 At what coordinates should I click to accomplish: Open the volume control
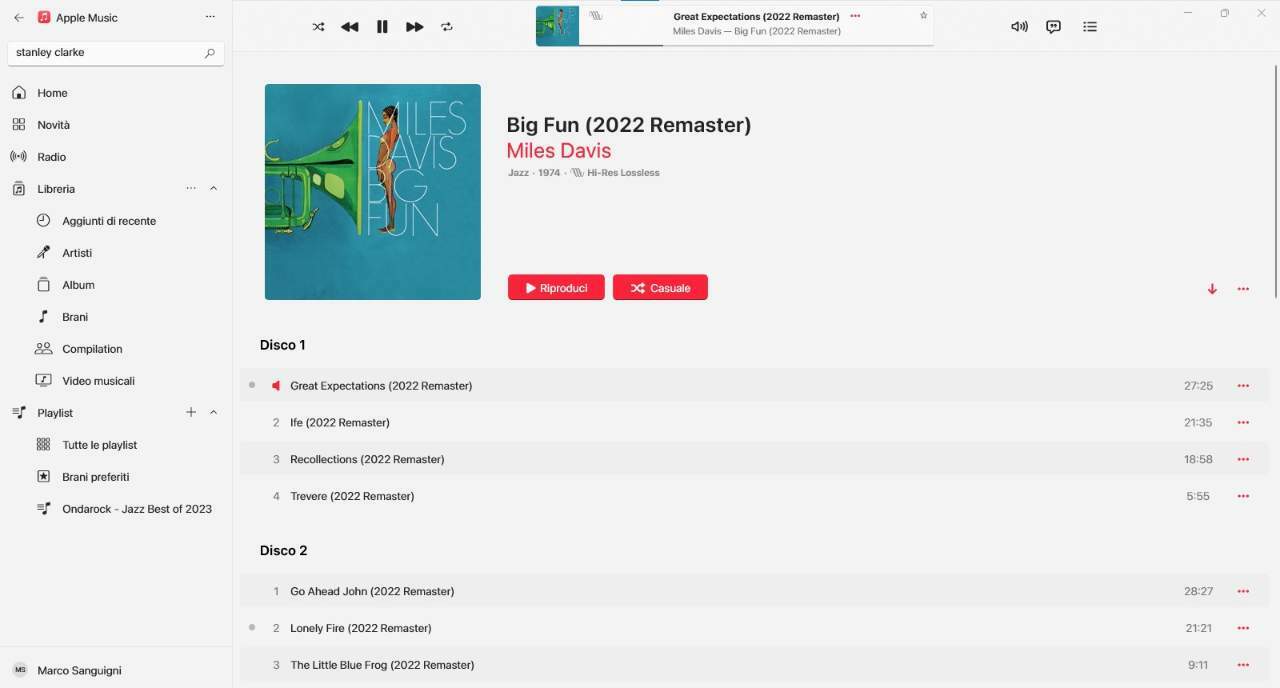click(1019, 27)
